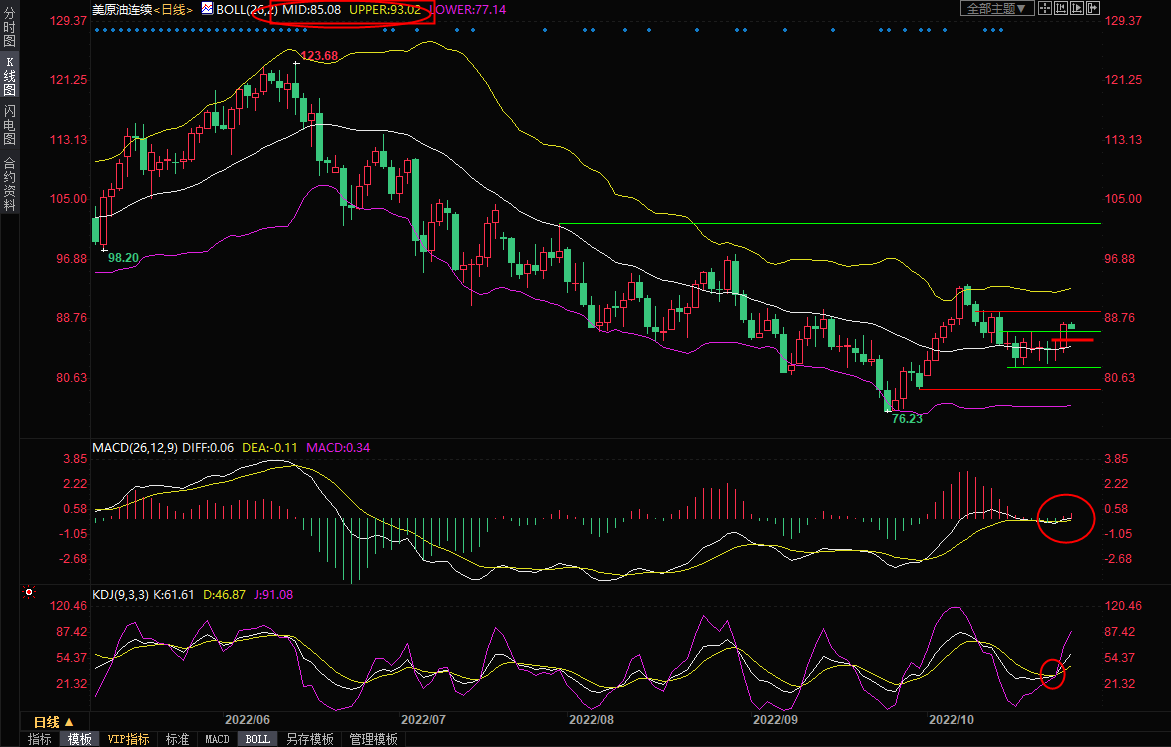This screenshot has width=1171, height=747.
Task: Open the 闪电图 sidebar tab
Action: 9,125
